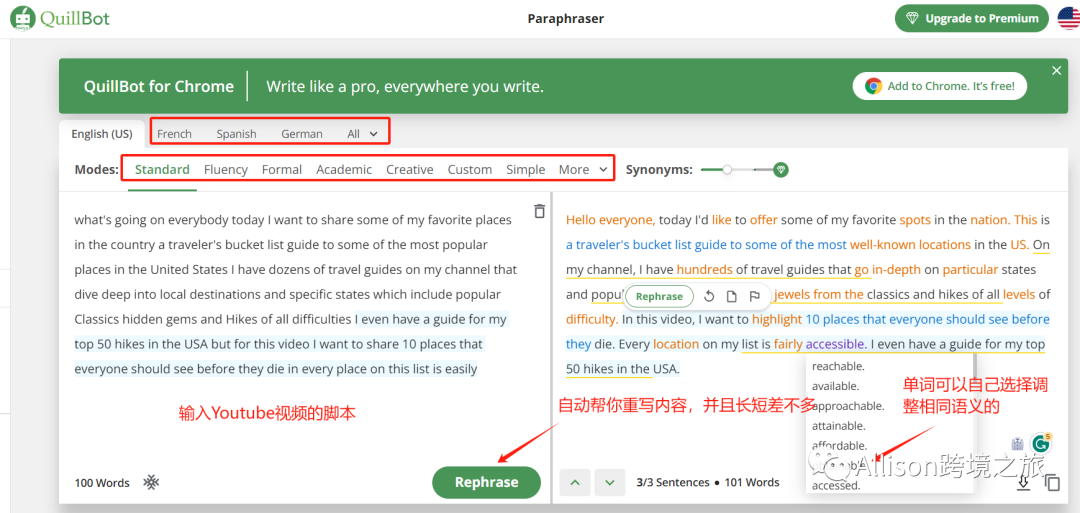The width and height of the screenshot is (1080, 513).
Task: Click the Synonyms slider handle
Action: click(x=727, y=169)
